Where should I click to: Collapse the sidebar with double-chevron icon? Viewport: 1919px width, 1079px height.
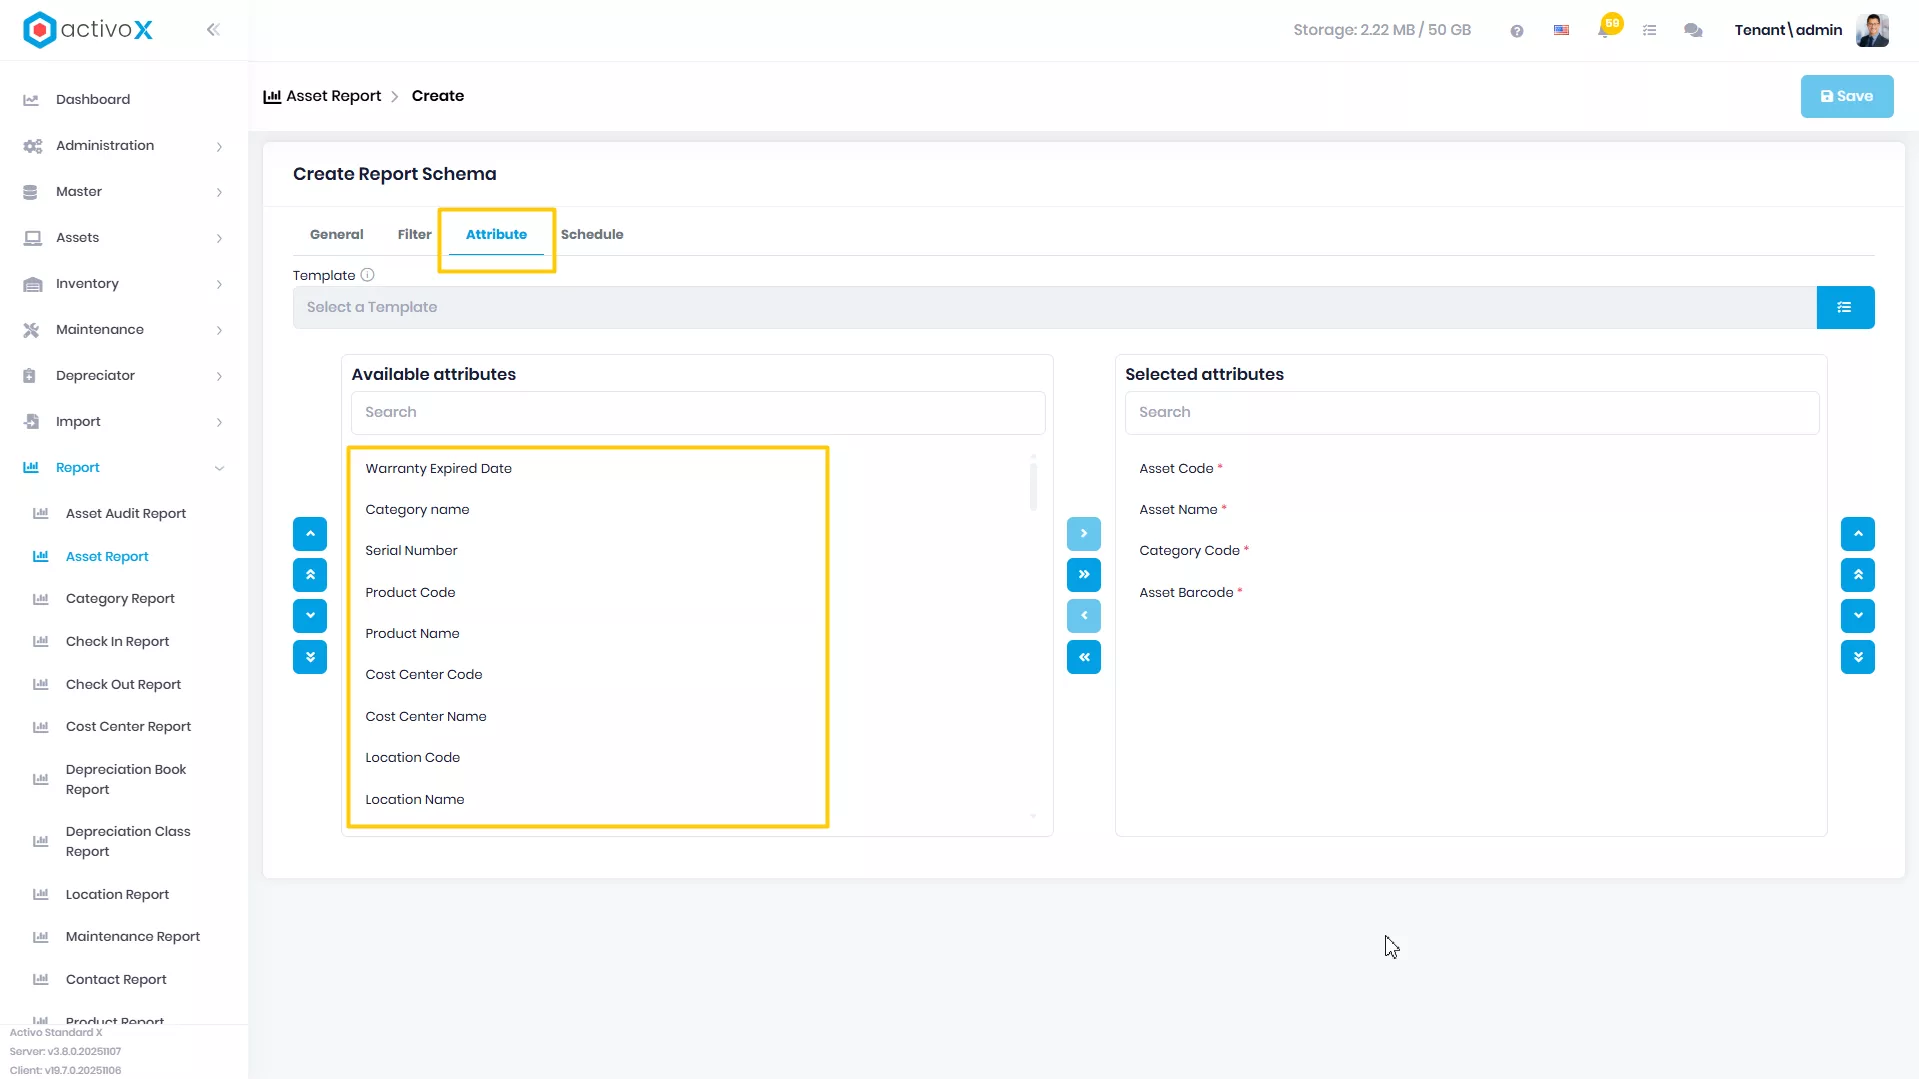tap(213, 30)
